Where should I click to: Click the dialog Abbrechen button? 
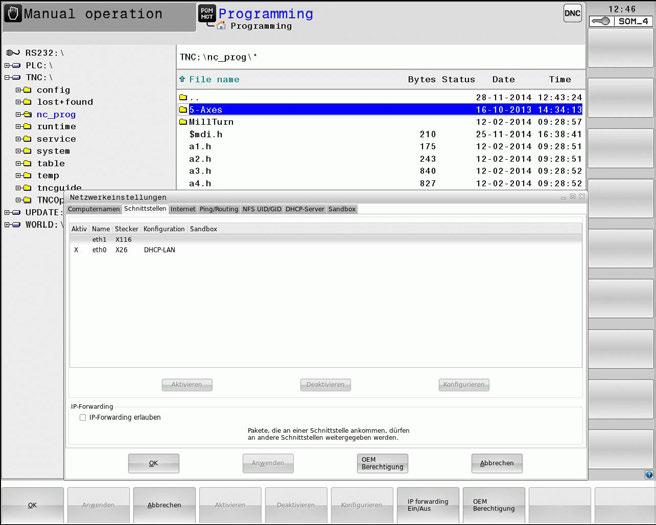(x=497, y=463)
